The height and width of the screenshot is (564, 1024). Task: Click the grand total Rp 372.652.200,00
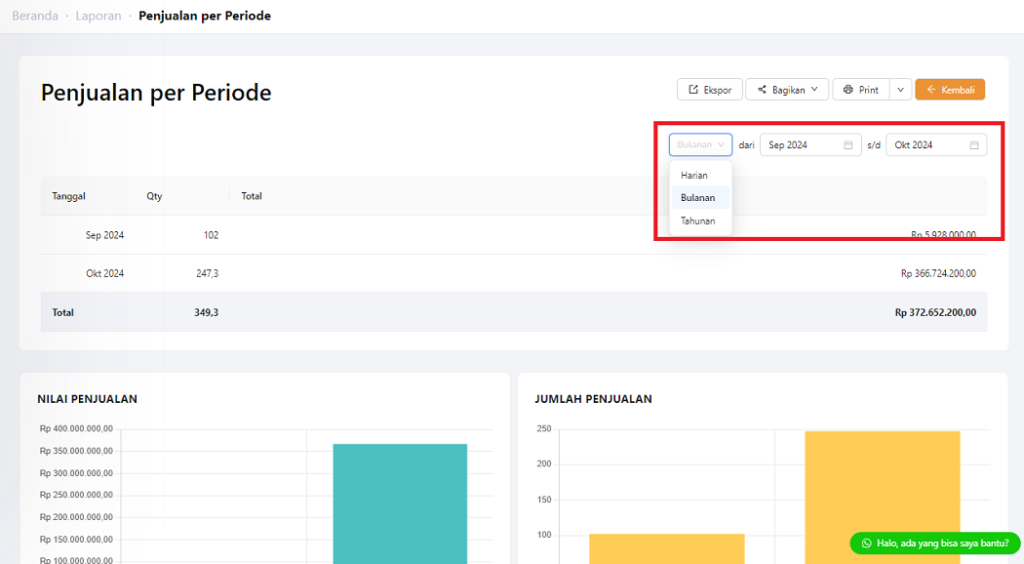coord(935,313)
